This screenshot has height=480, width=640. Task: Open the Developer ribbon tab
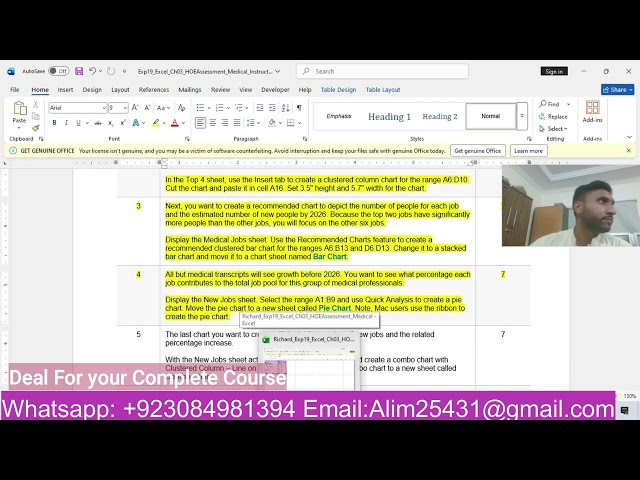point(275,90)
